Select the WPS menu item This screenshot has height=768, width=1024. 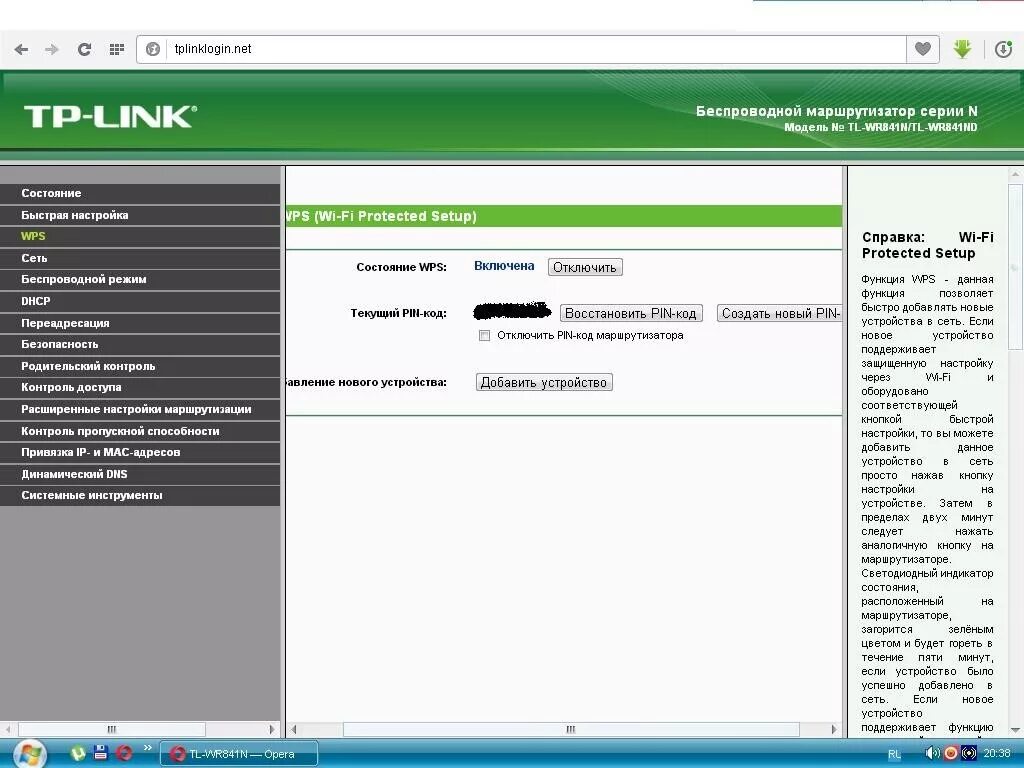[x=140, y=236]
